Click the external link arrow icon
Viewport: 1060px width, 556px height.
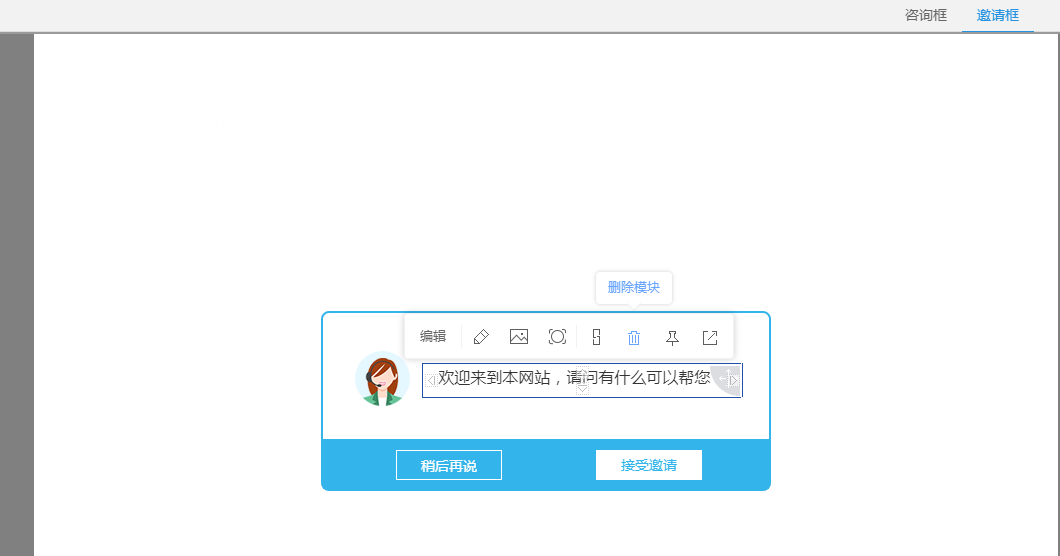click(x=710, y=338)
